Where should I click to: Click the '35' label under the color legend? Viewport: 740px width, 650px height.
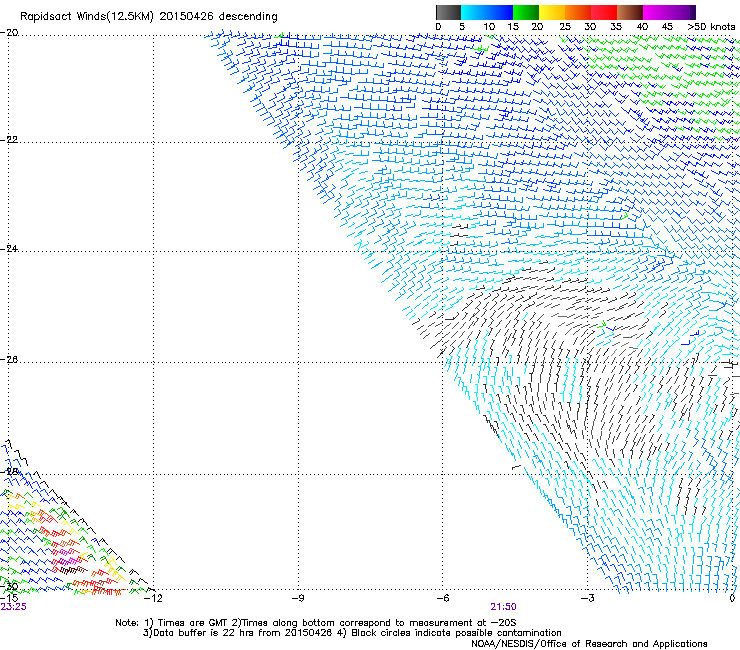616,27
